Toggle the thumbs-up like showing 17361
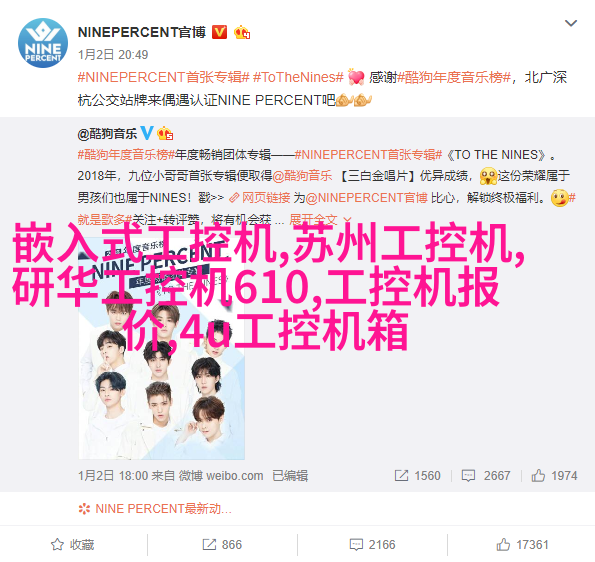Viewport: 595px width, 562px height. pos(523,545)
